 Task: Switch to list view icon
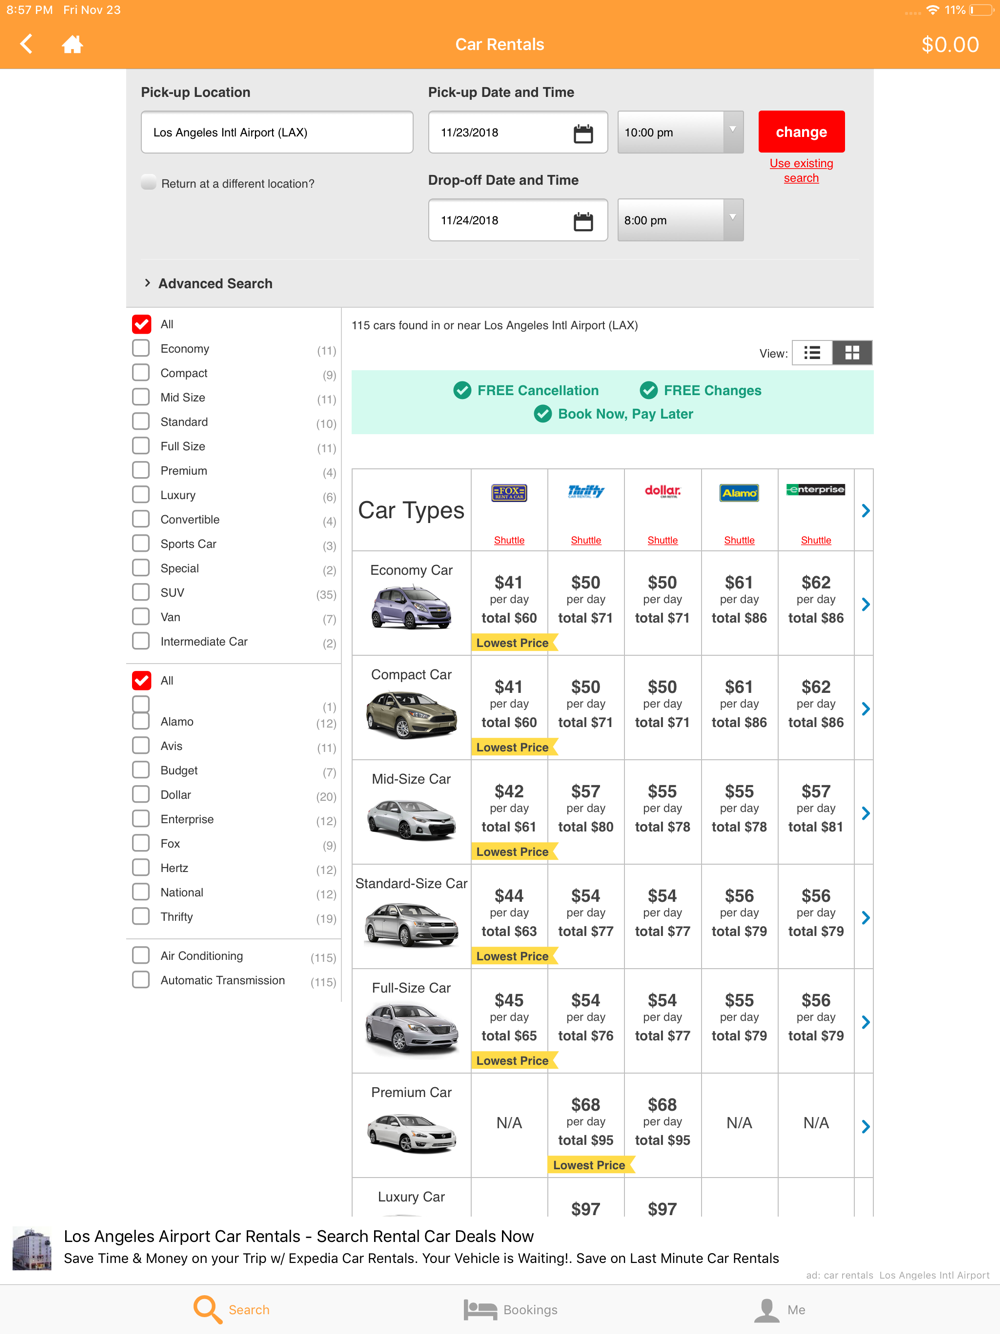click(812, 353)
